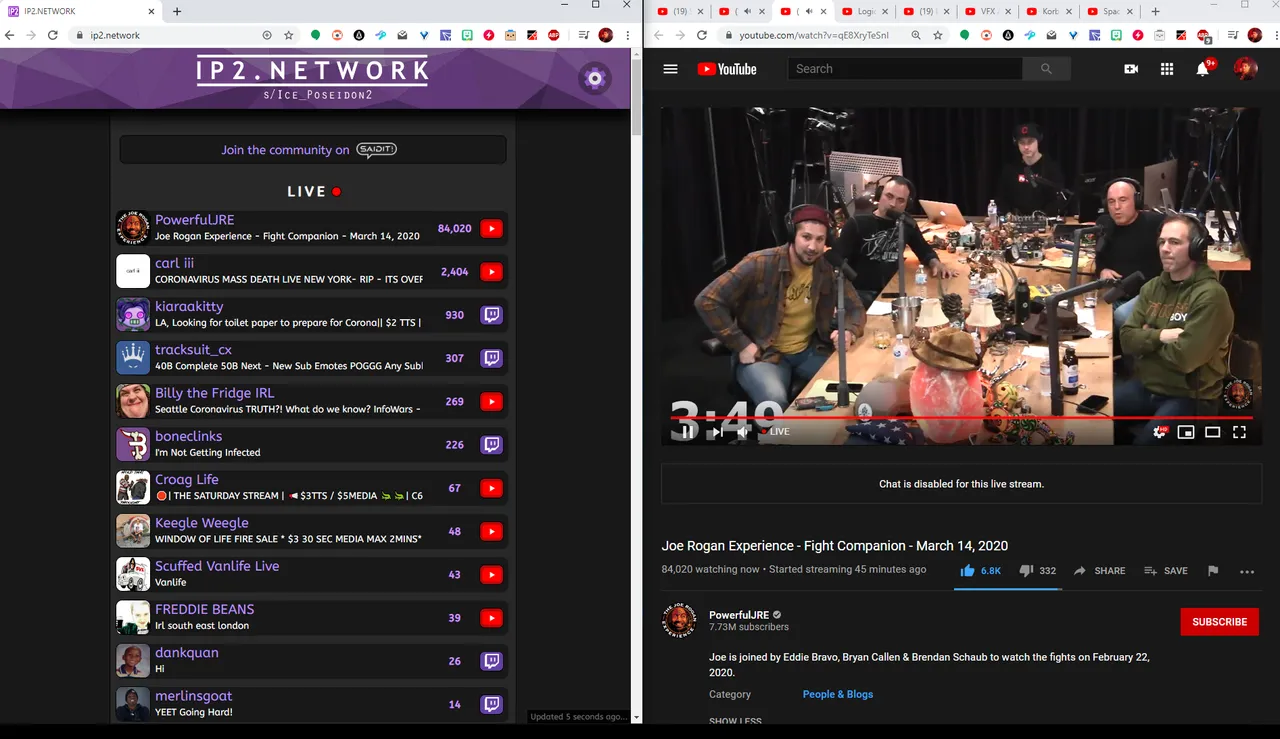Report the video with the flag icon
This screenshot has height=739, width=1280.
click(x=1213, y=570)
